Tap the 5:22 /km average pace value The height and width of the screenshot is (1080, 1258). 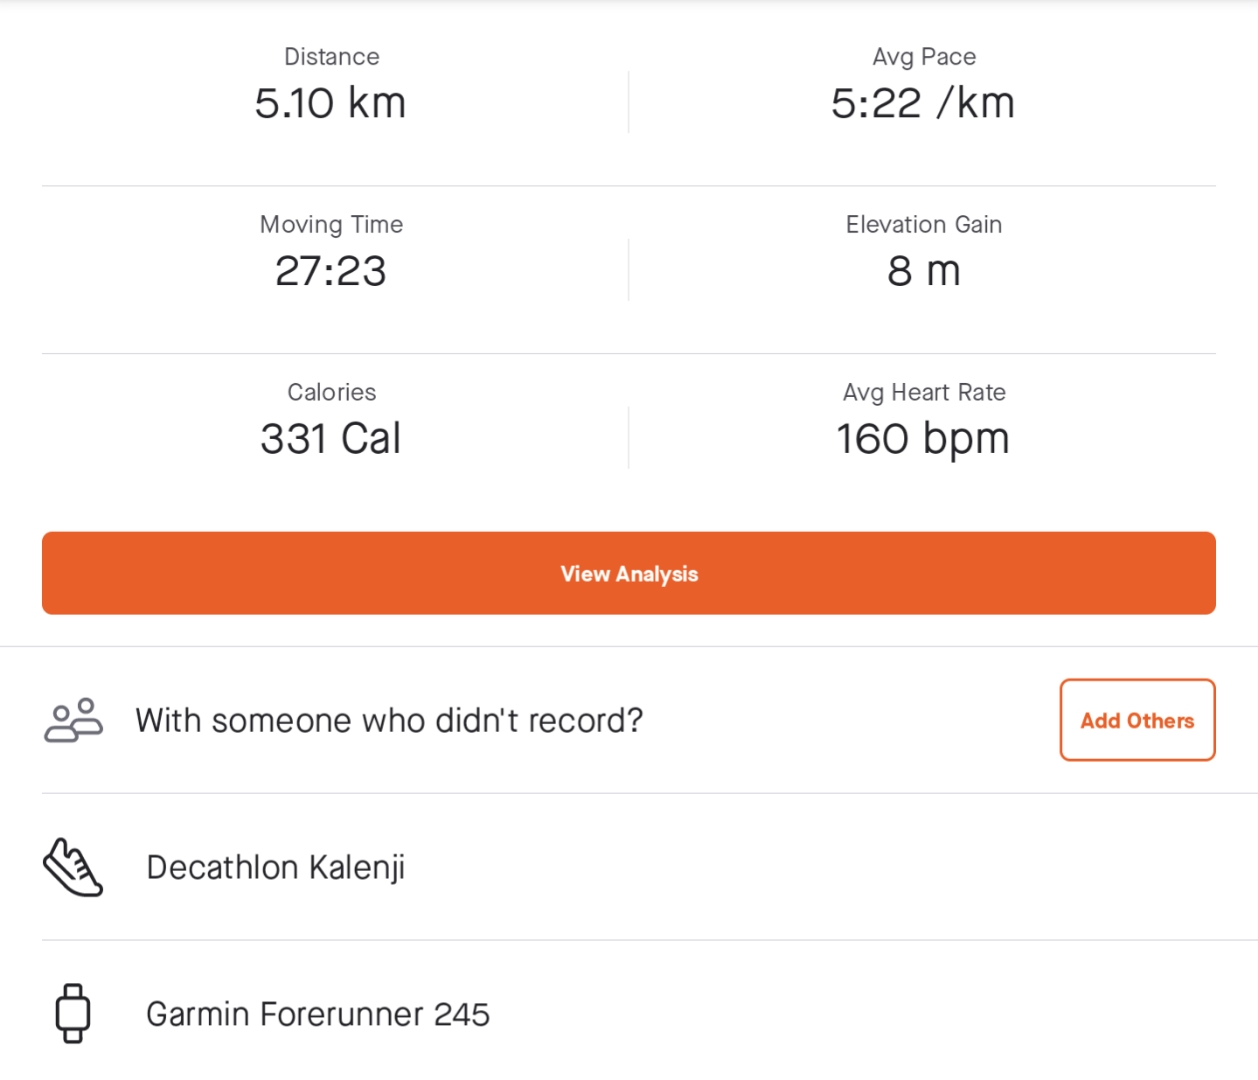923,103
